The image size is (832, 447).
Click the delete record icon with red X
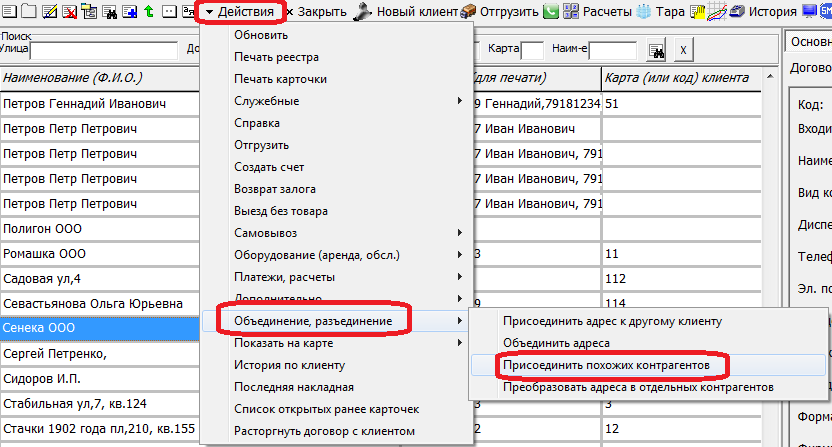(67, 12)
